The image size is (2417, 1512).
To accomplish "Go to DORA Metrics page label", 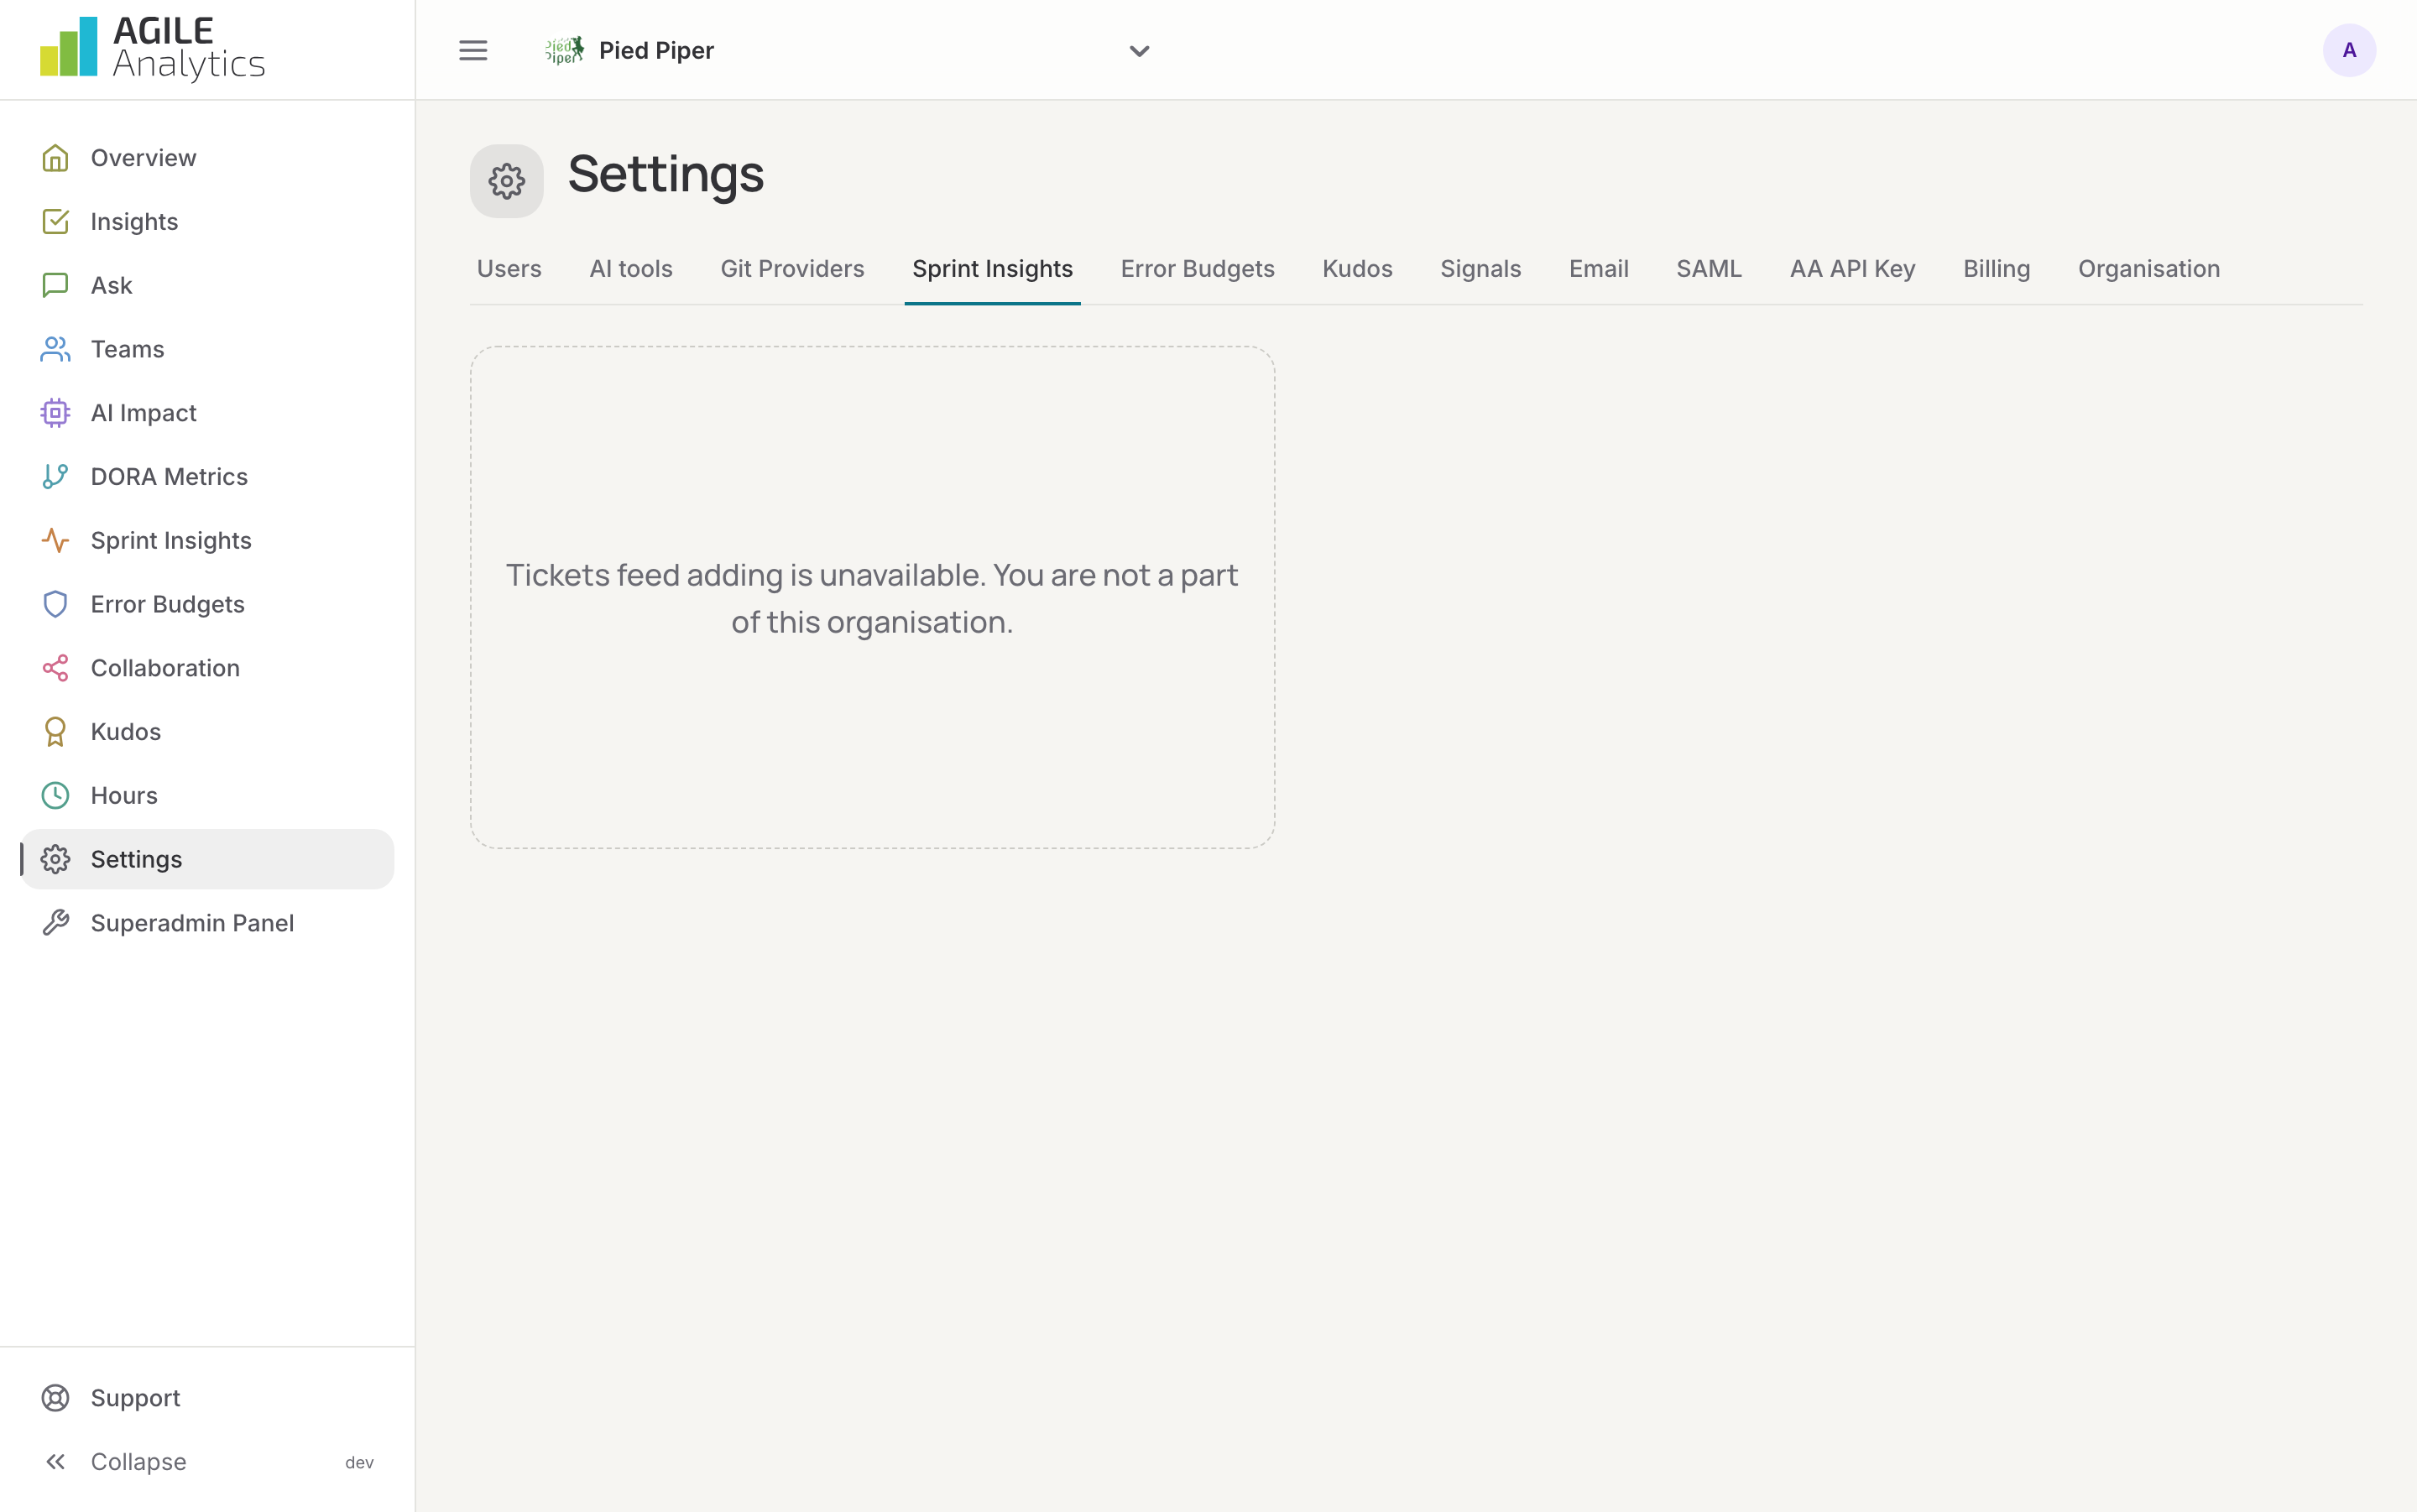I will pos(169,477).
